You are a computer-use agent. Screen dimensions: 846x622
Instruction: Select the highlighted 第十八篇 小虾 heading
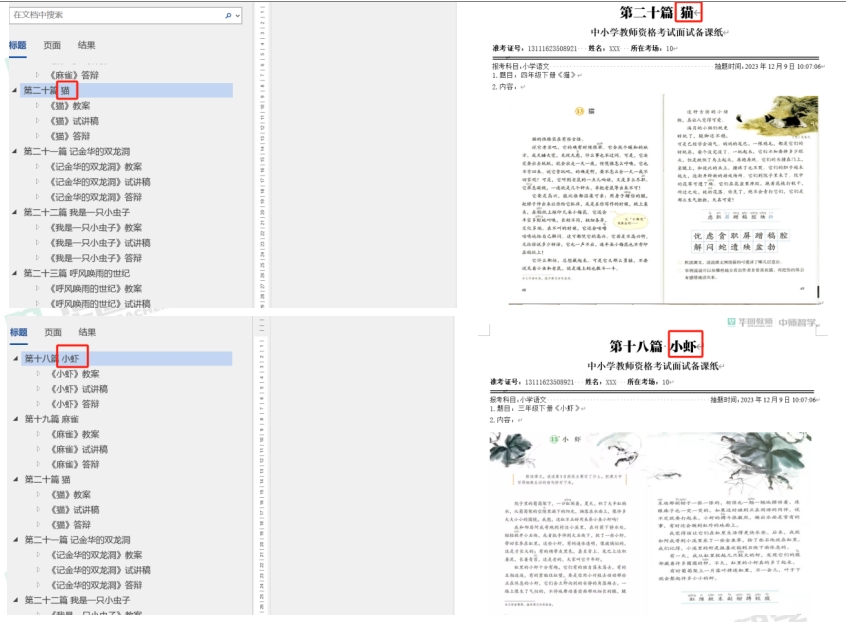(55, 358)
